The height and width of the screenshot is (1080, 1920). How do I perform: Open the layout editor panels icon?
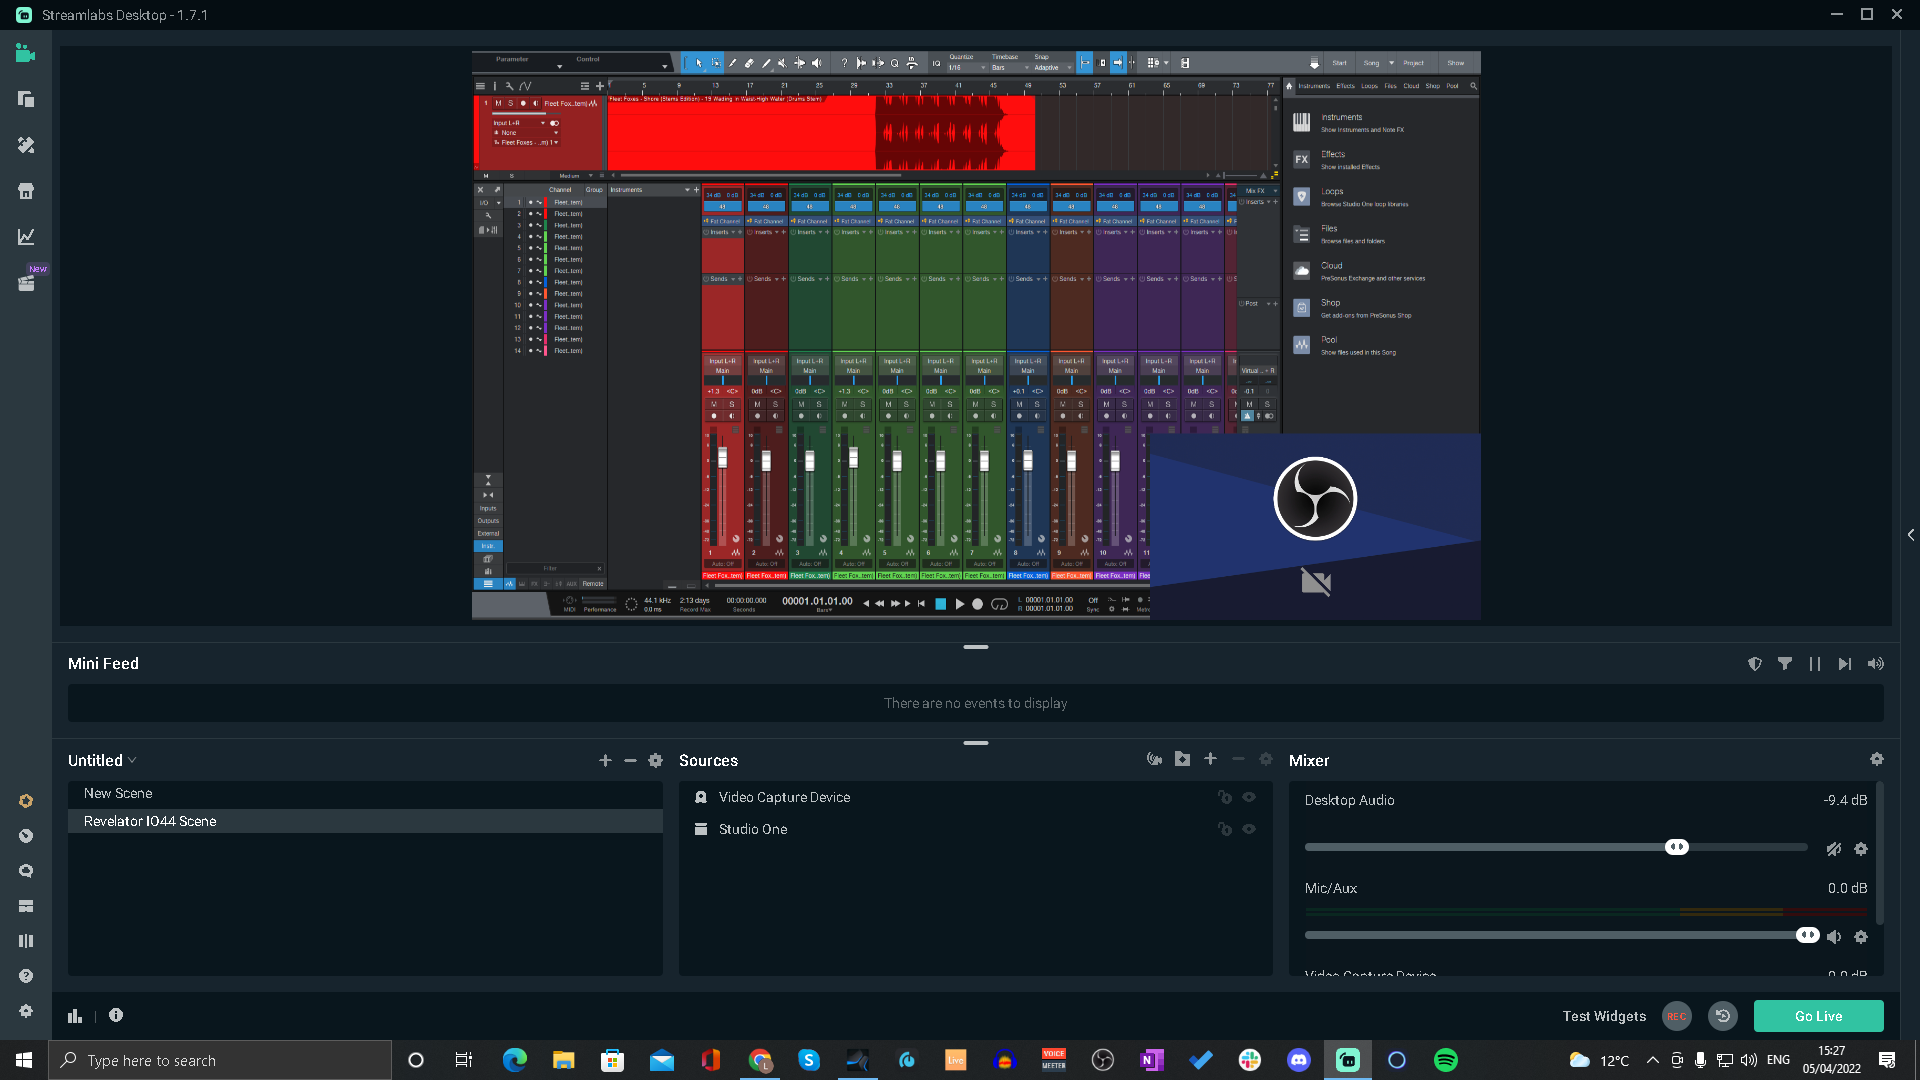point(26,906)
